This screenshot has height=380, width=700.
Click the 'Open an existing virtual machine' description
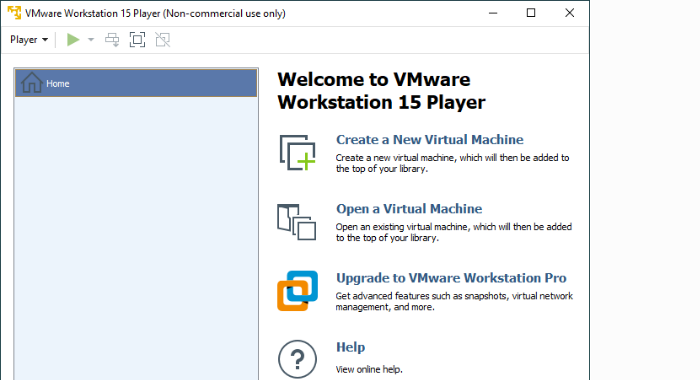click(454, 232)
